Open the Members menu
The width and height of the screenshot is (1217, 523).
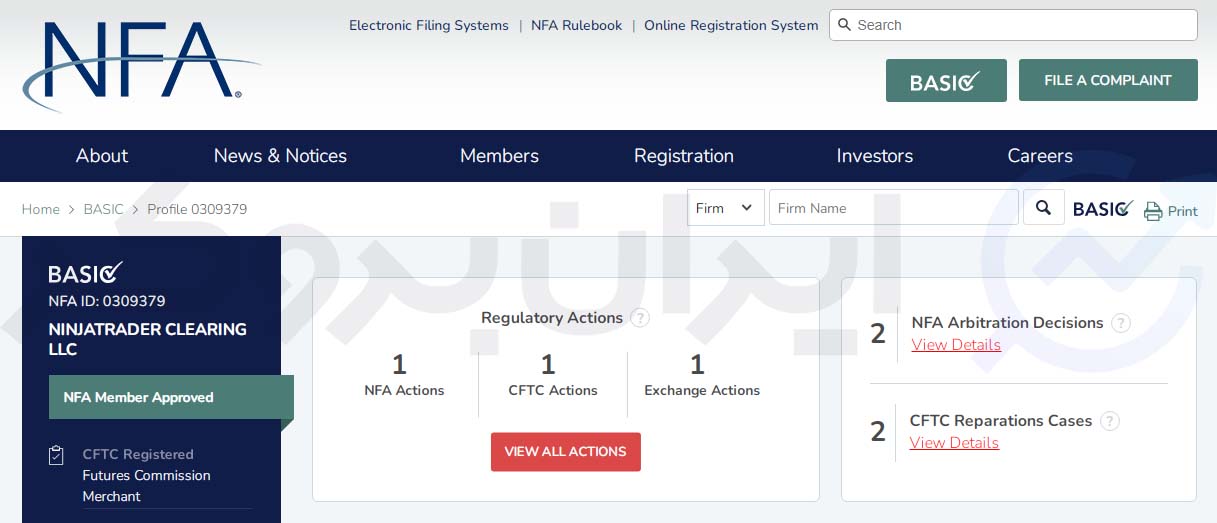tap(499, 156)
